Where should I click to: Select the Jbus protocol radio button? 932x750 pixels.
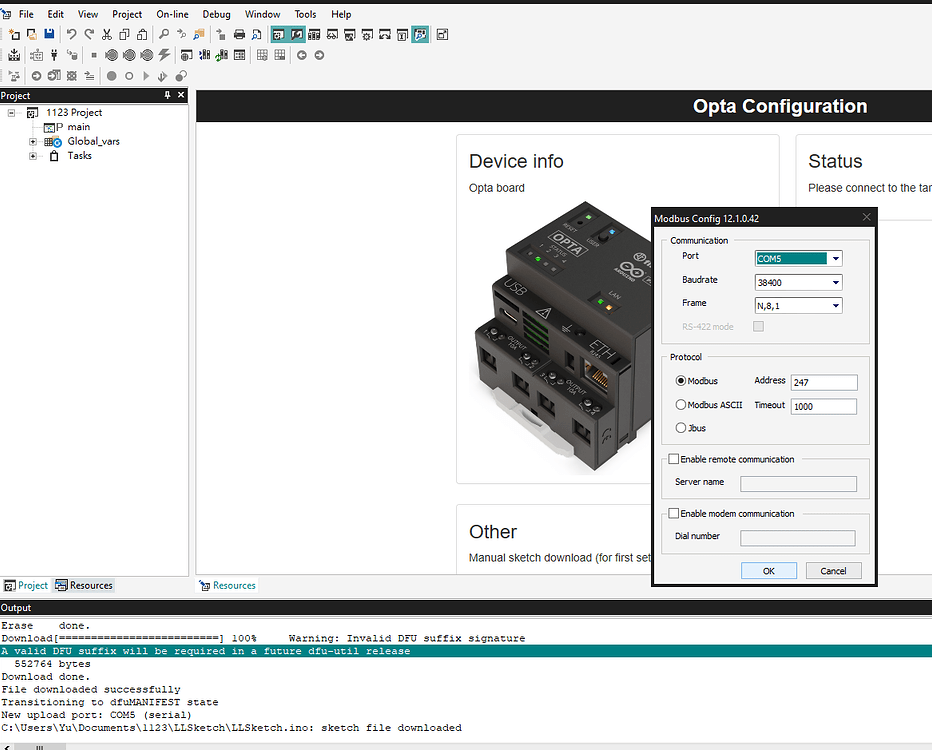(x=681, y=428)
